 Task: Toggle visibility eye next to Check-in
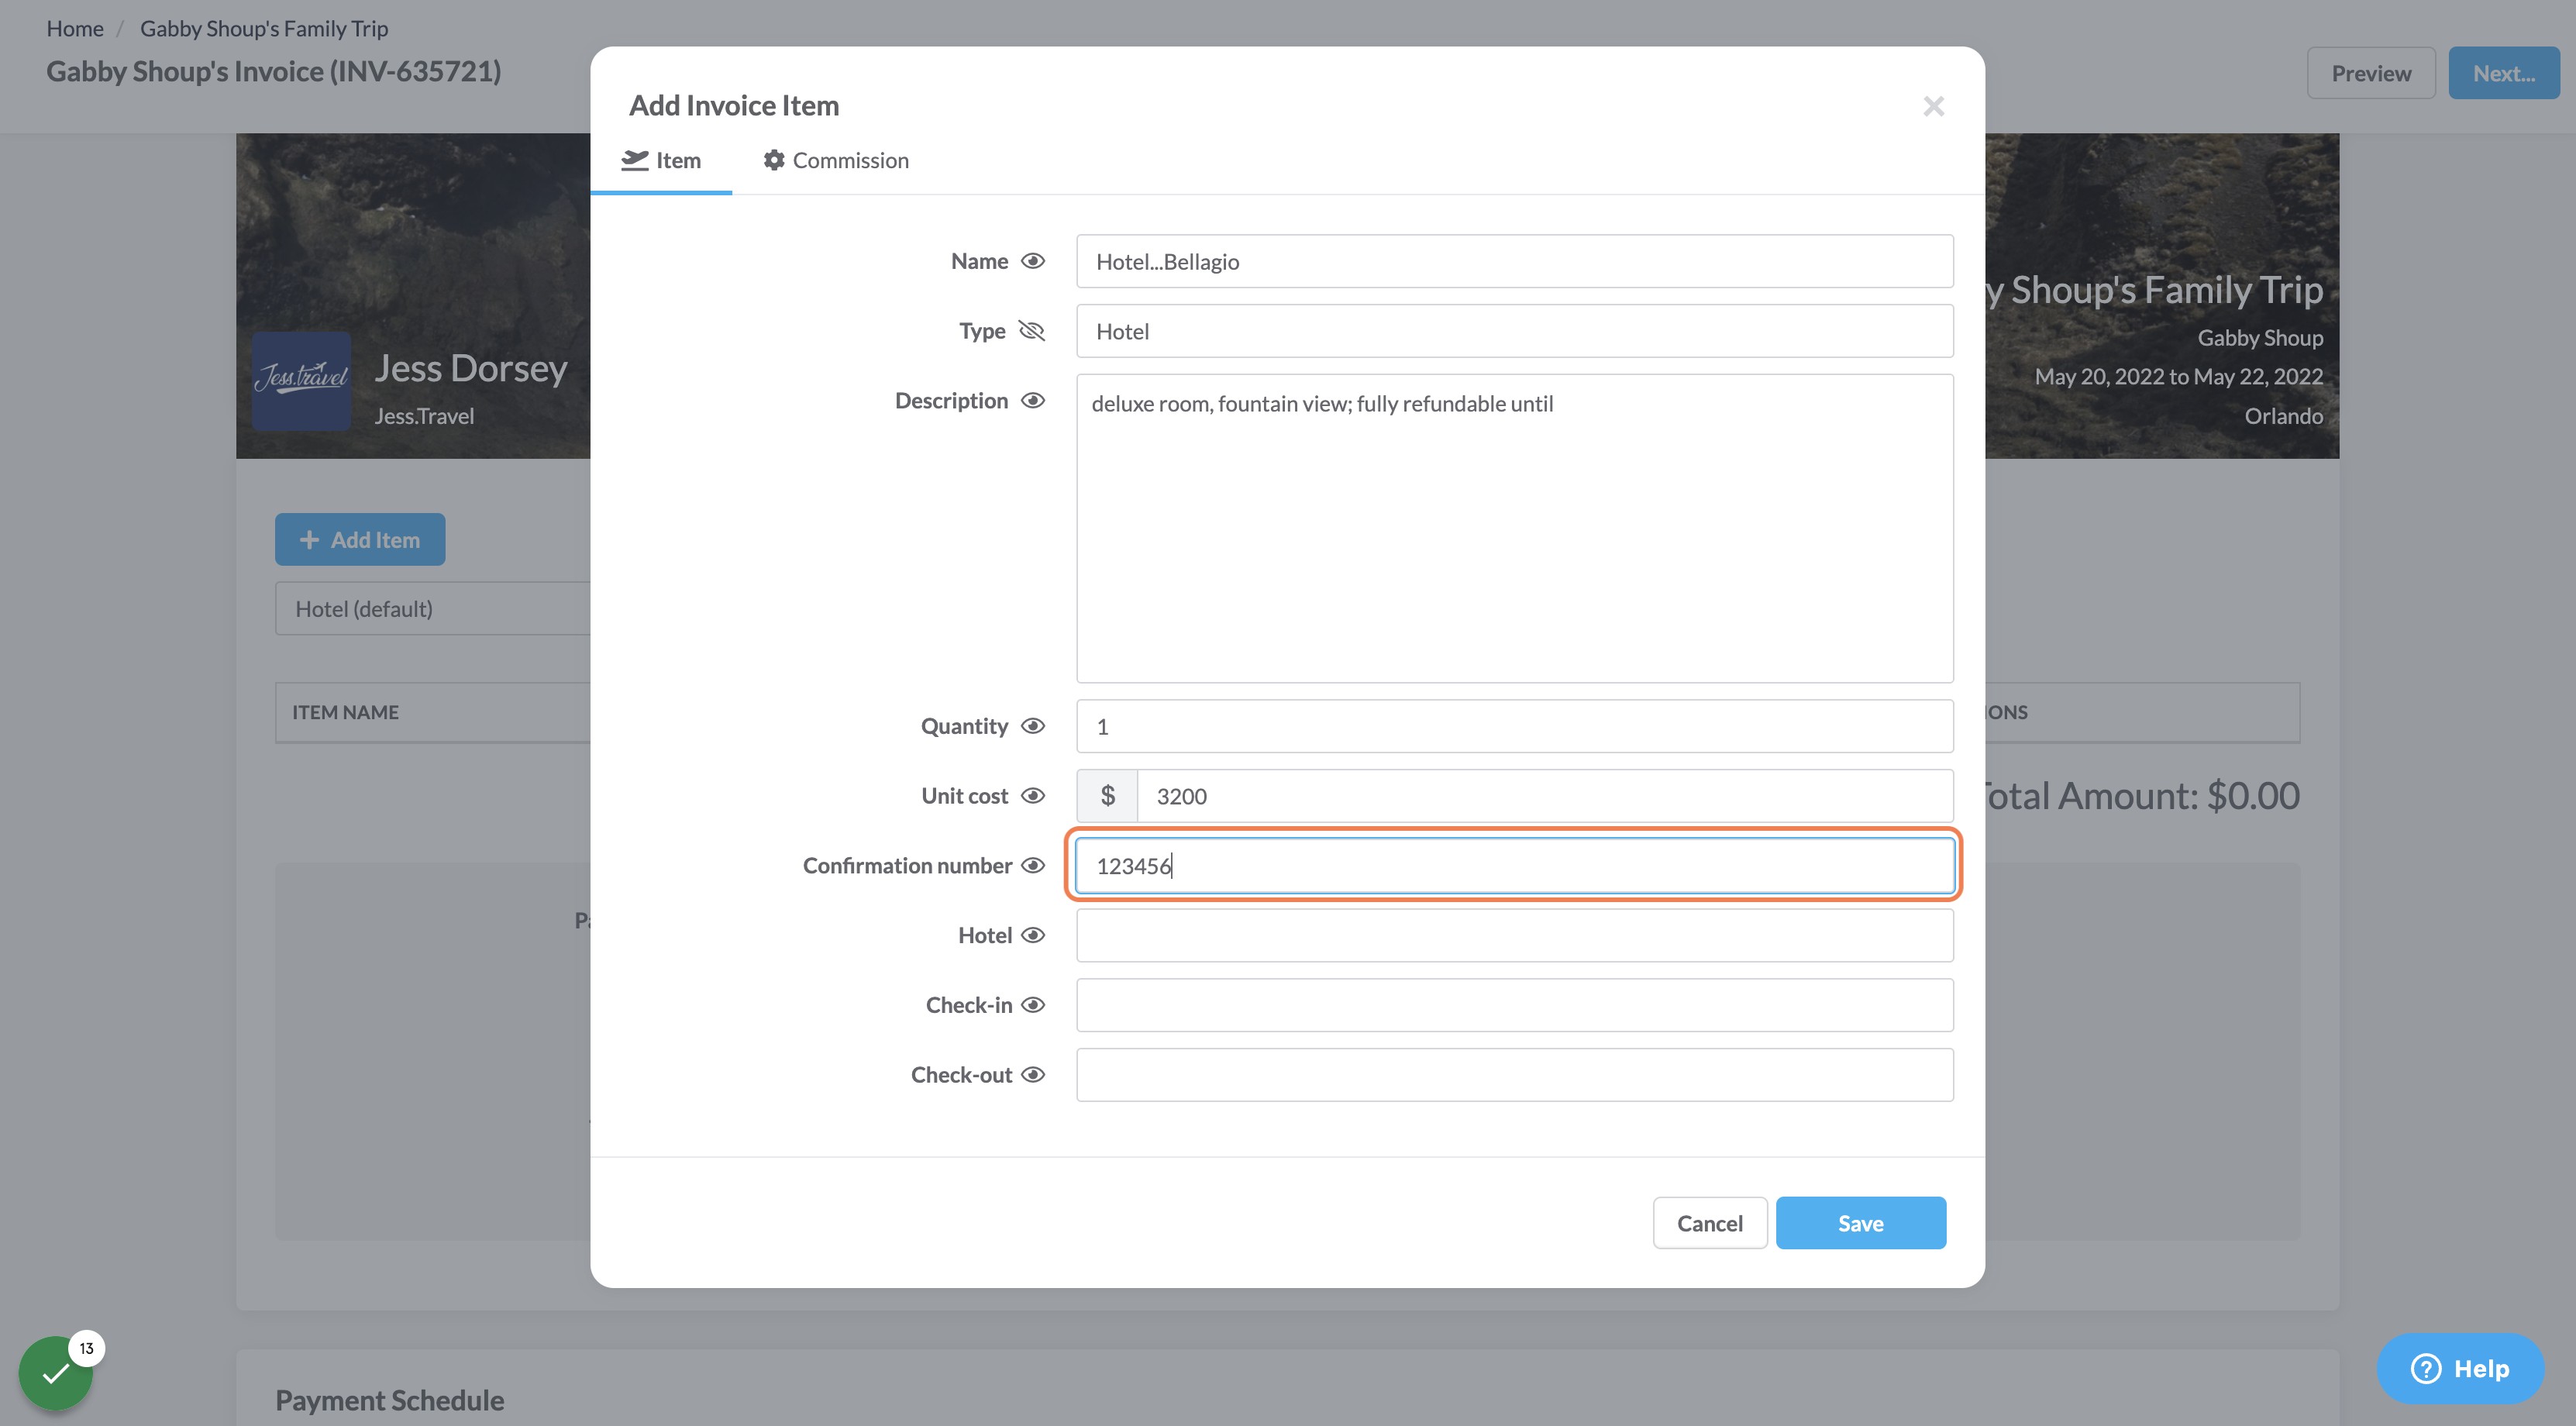click(x=1032, y=1005)
